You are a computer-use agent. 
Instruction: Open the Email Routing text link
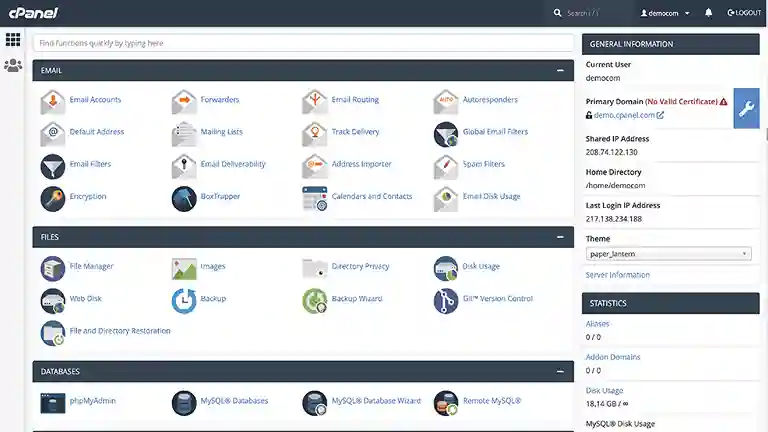coord(355,99)
